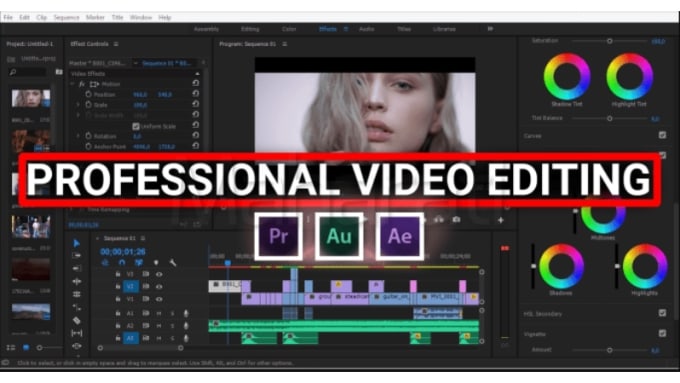Screen dimensions: 680x383
Task: Select the Razor tool
Action: [x=77, y=321]
